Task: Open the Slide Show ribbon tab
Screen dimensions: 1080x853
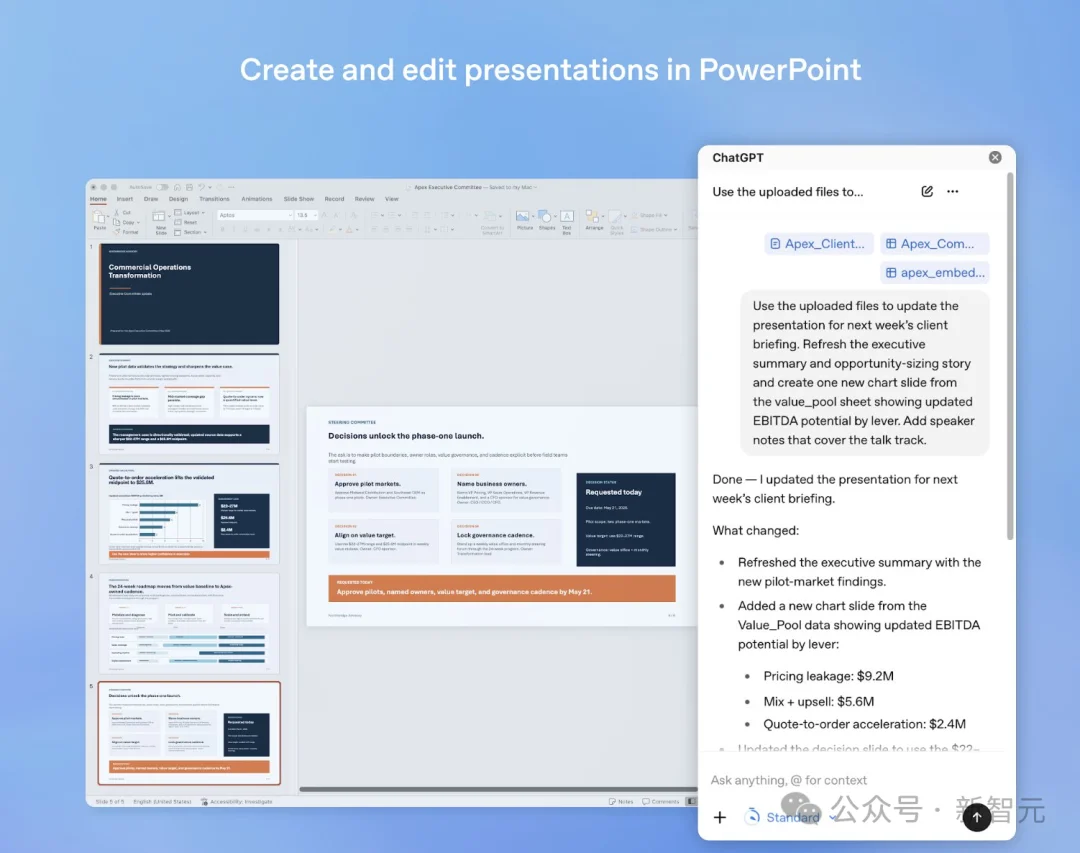Action: click(x=299, y=199)
